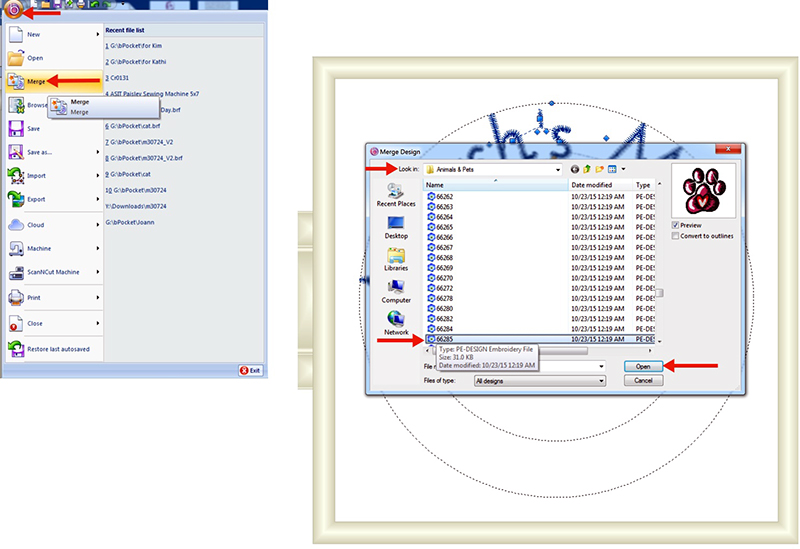This screenshot has height=549, width=800.
Task: Enable Convert to outlines checkbox
Action: 677,236
